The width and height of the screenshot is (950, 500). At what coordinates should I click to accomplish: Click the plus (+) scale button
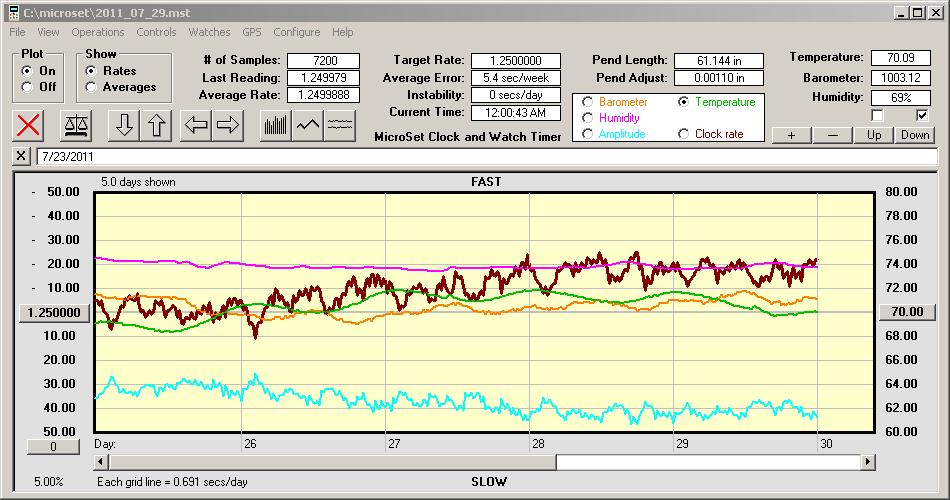[x=791, y=135]
